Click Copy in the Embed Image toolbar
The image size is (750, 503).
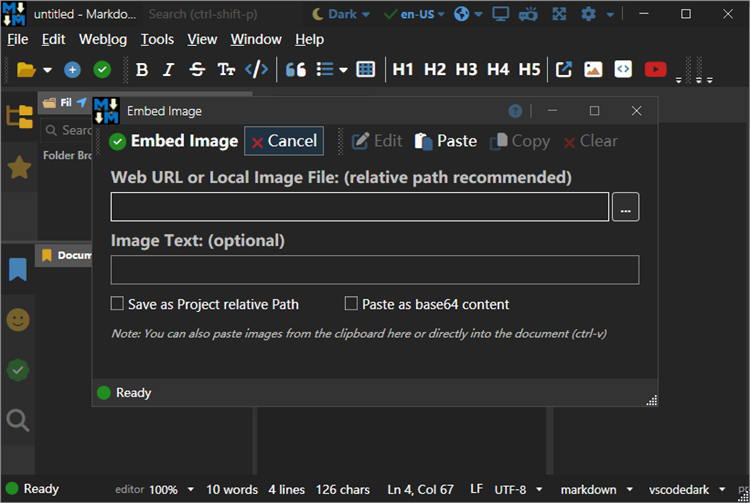tap(520, 141)
